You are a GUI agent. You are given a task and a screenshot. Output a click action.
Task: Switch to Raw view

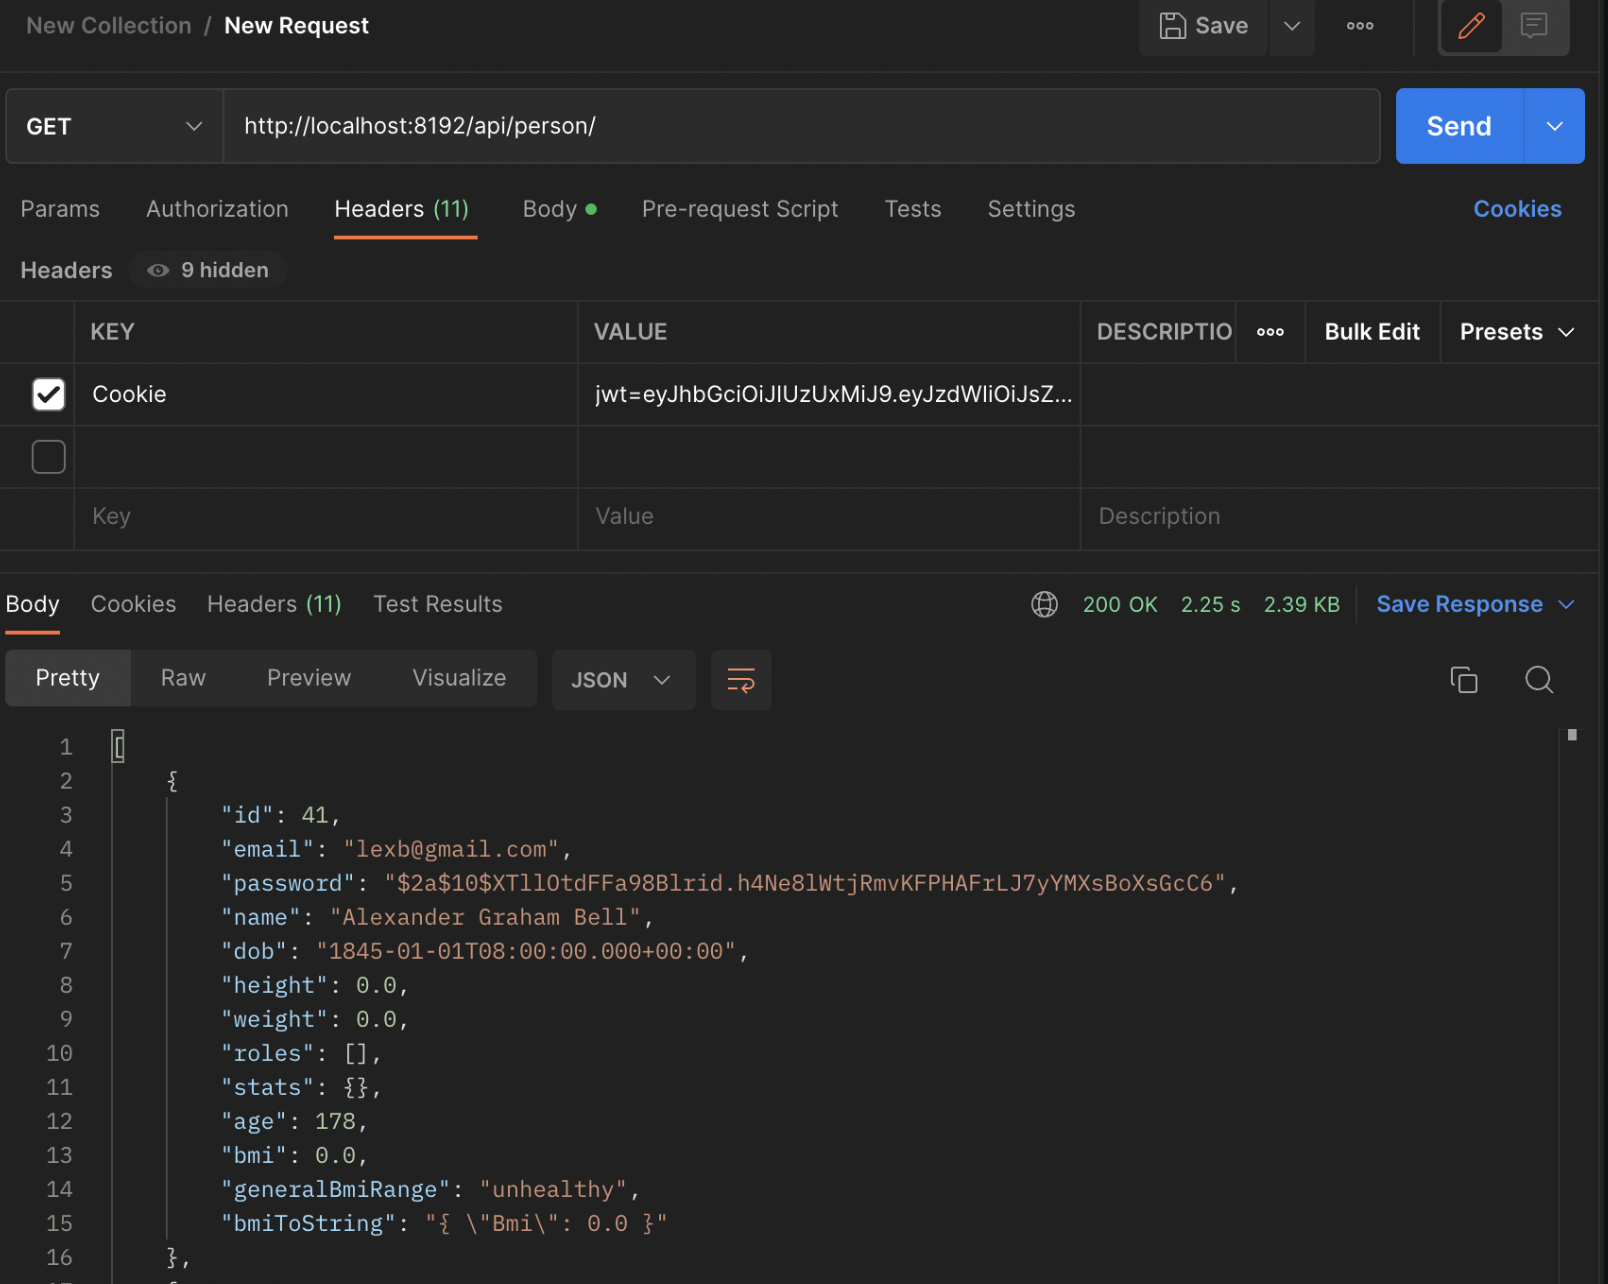point(183,678)
